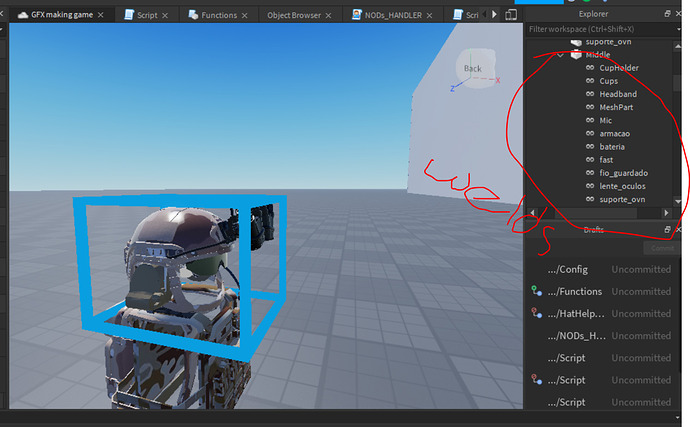
Task: Select the Mic weld
Action: point(606,121)
